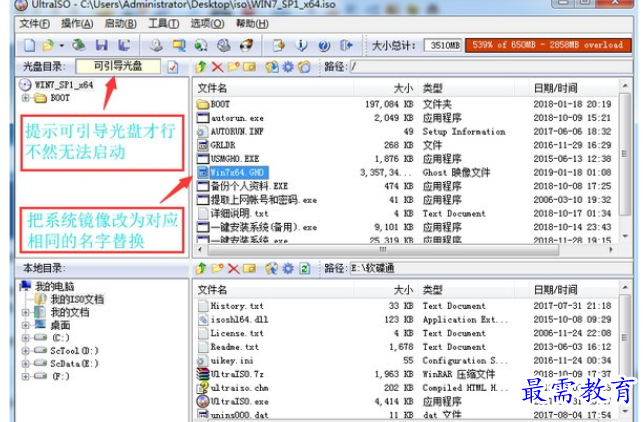Select 我的ISO文档 in local tree
This screenshot has width=643, height=422.
pos(77,299)
